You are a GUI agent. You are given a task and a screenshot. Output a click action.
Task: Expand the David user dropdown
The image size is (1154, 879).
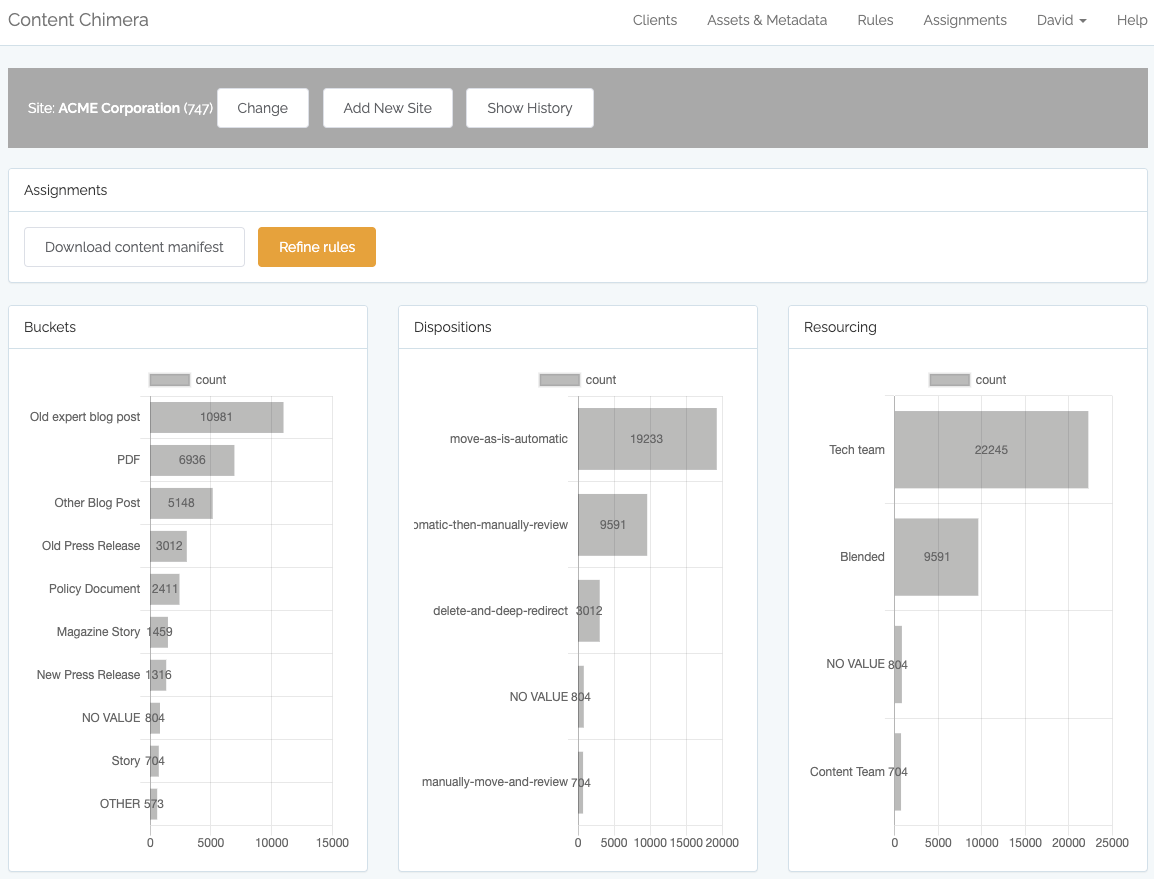[1061, 20]
